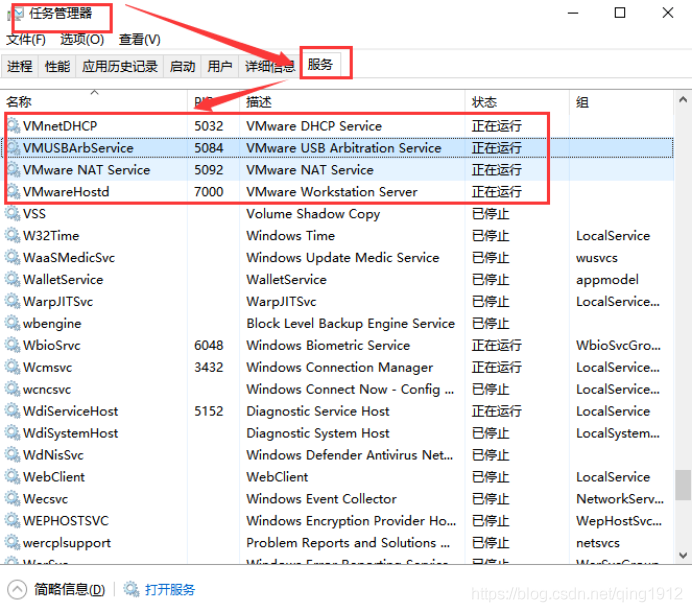Sort by the 状态 column header
The height and width of the screenshot is (612, 692).
(517, 102)
